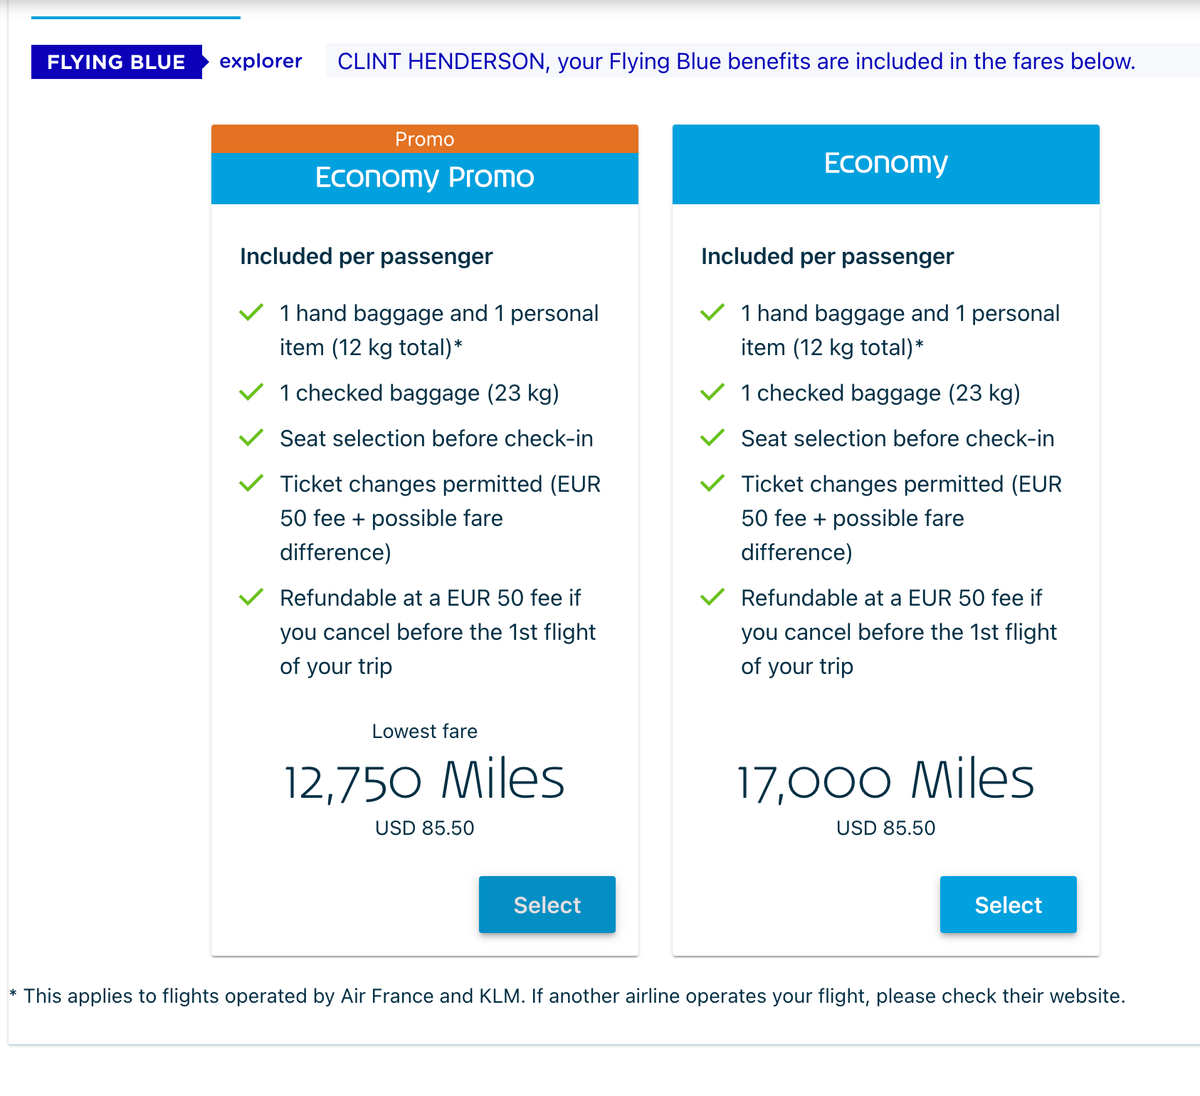Click the checkmark next to hand baggage in Economy column

712,312
